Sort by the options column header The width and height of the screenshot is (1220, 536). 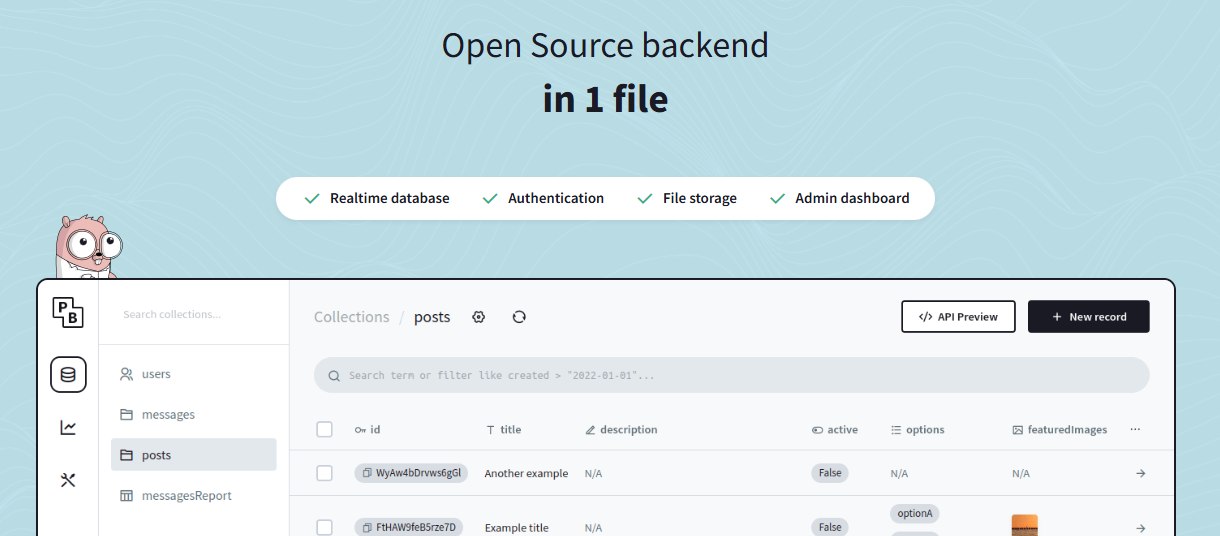click(917, 429)
